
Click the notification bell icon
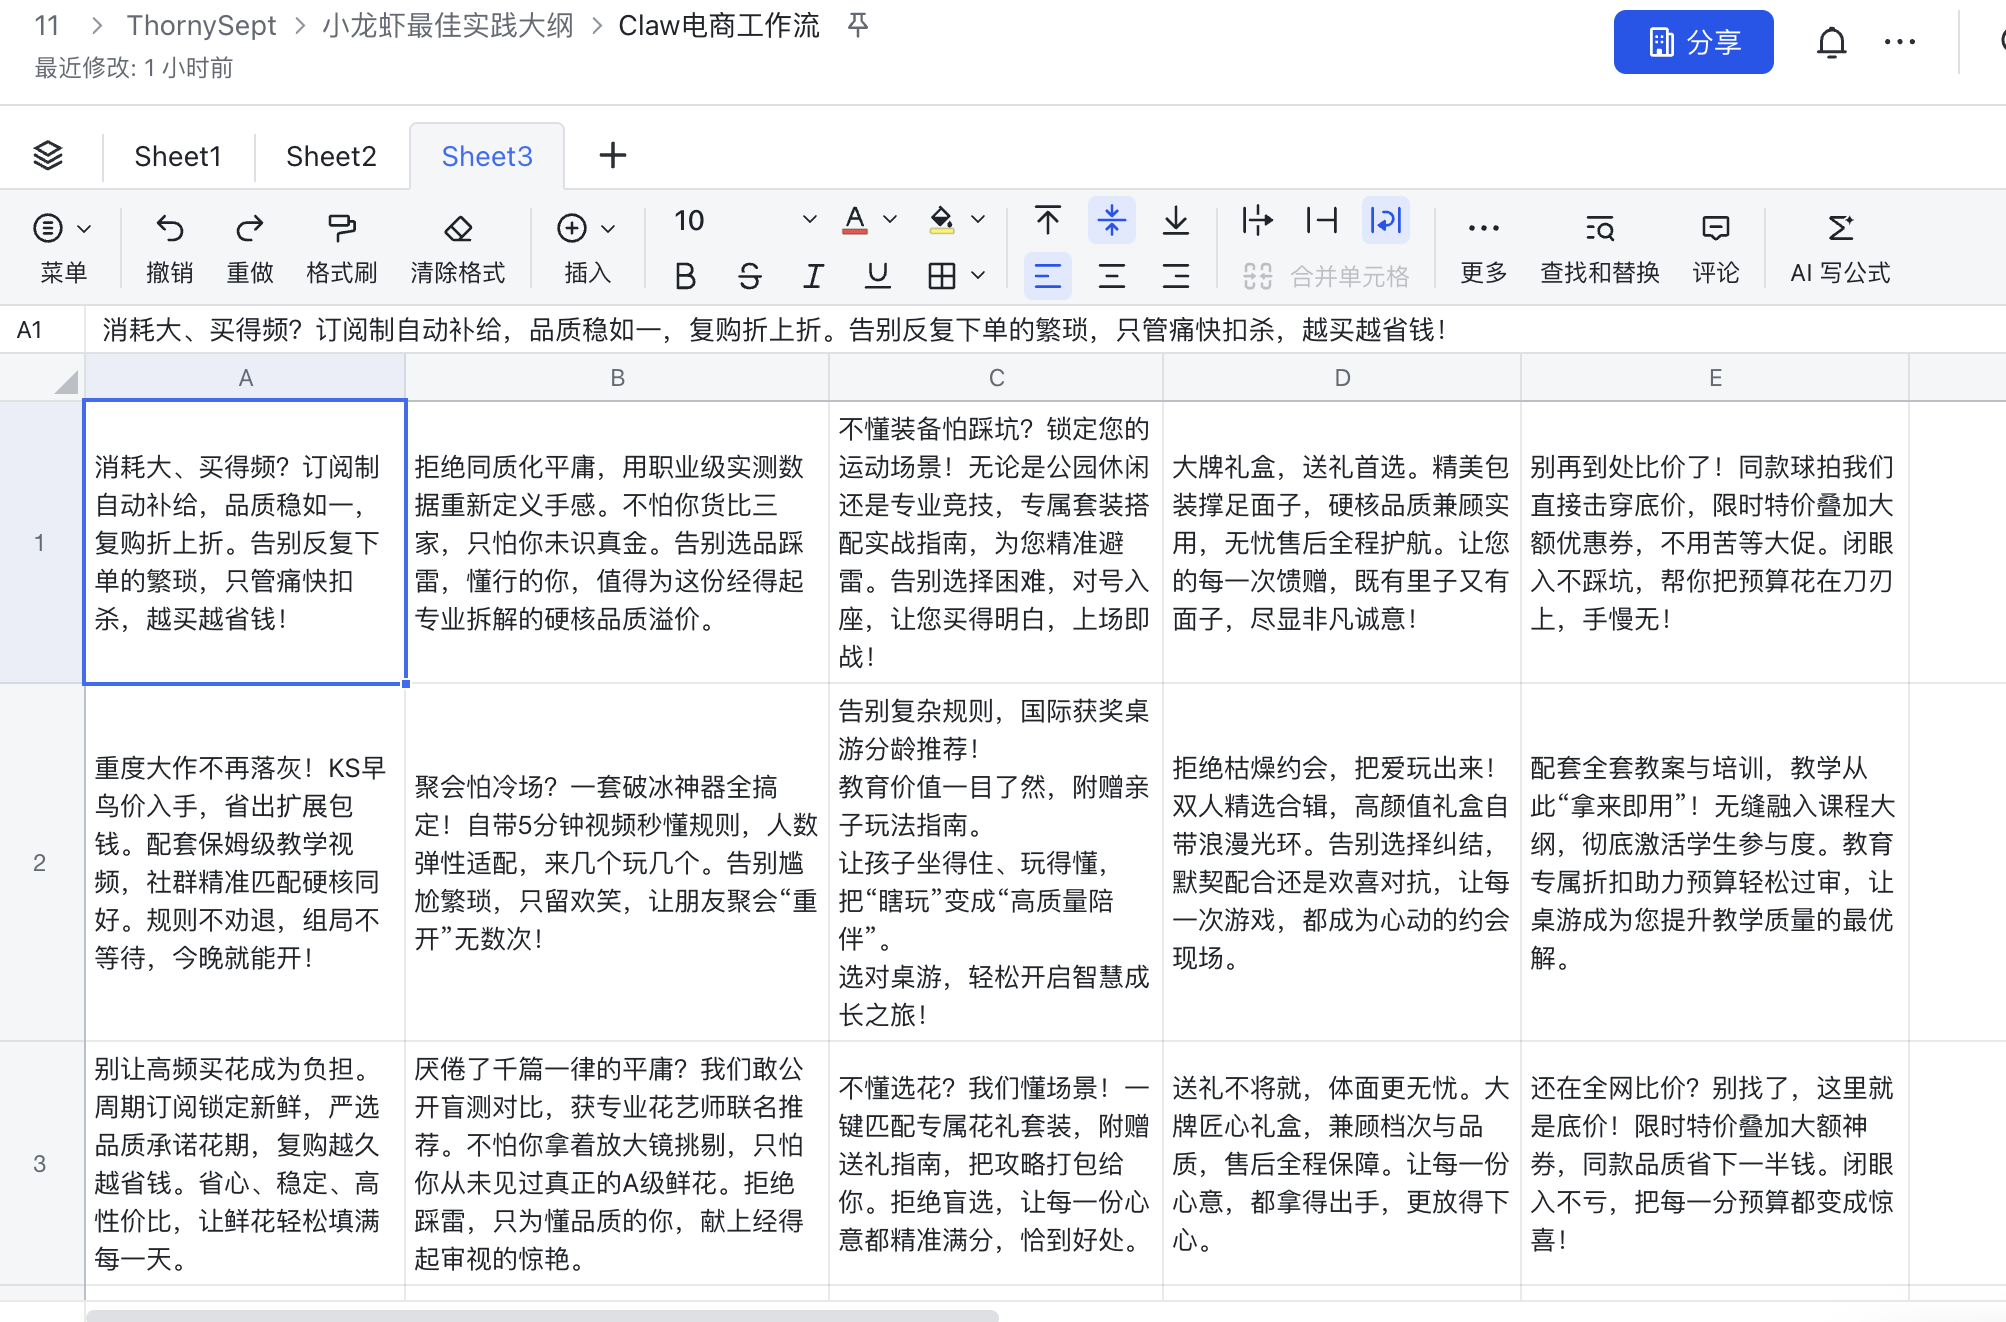coord(1831,43)
